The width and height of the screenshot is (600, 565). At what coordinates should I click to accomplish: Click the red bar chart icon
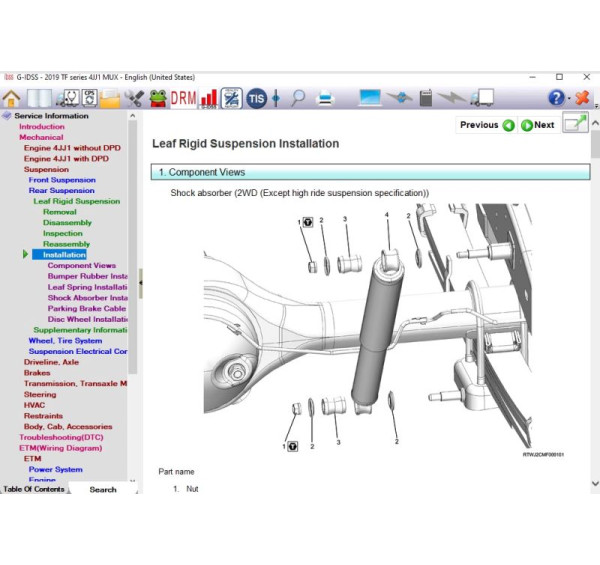[x=209, y=98]
